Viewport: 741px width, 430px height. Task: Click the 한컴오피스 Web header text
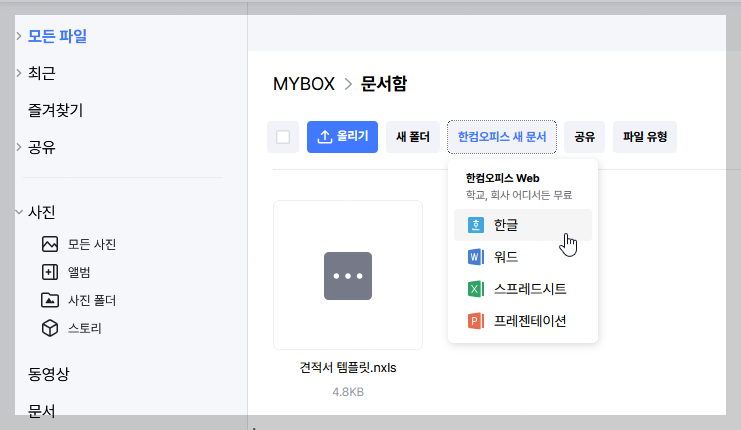(x=502, y=178)
